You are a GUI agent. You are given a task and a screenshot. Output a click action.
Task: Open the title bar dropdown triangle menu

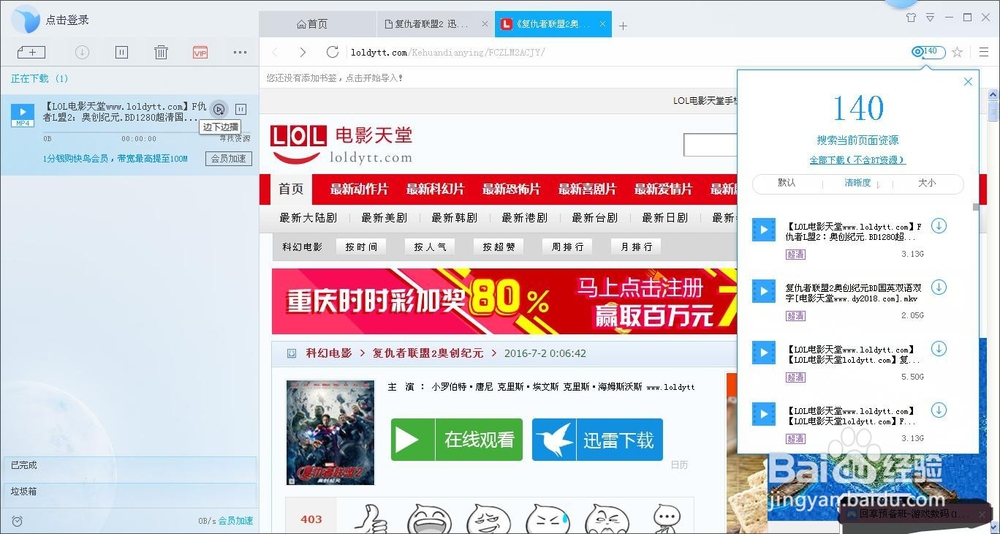pos(930,17)
